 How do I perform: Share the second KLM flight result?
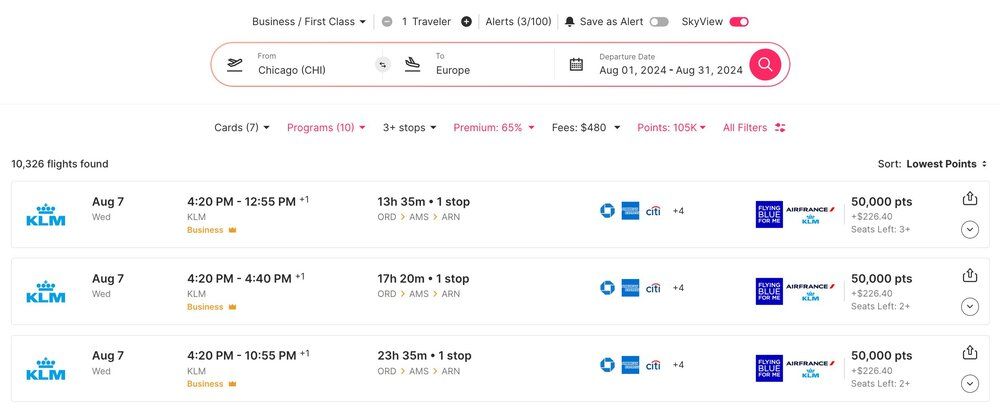click(969, 275)
